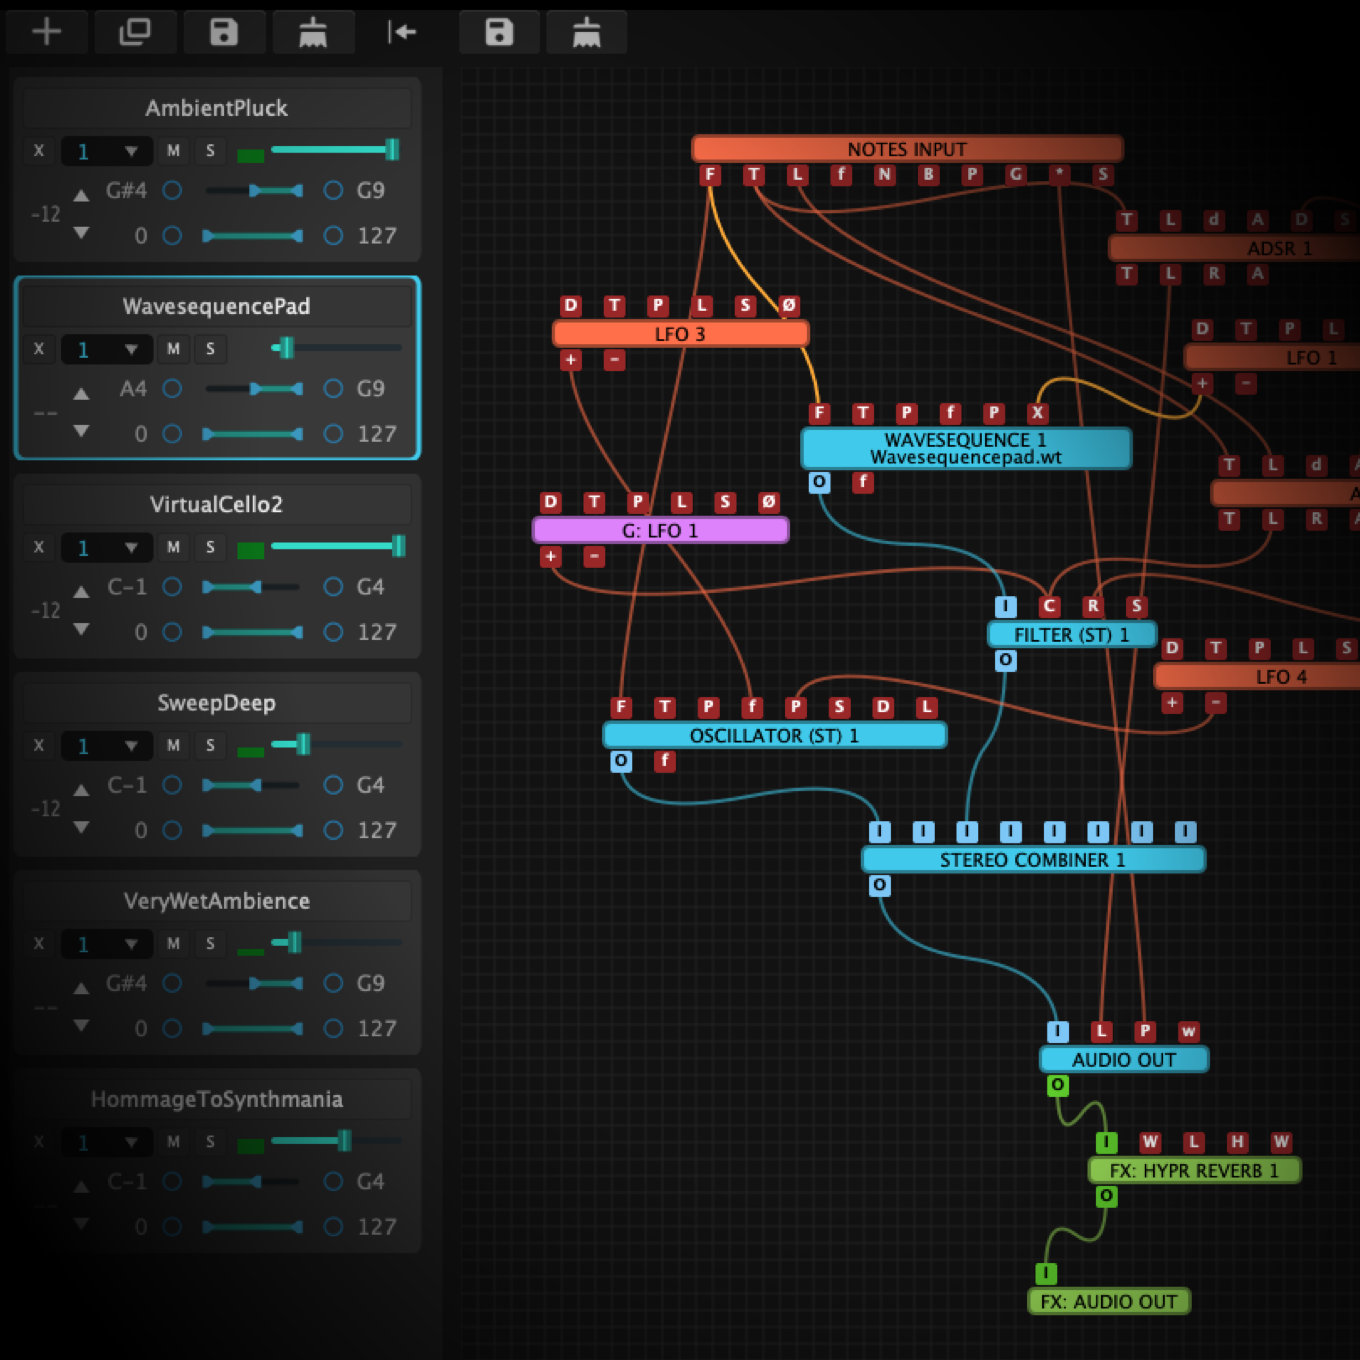Click the D port on OSCILLATOR (ST) 1

pyautogui.click(x=883, y=707)
